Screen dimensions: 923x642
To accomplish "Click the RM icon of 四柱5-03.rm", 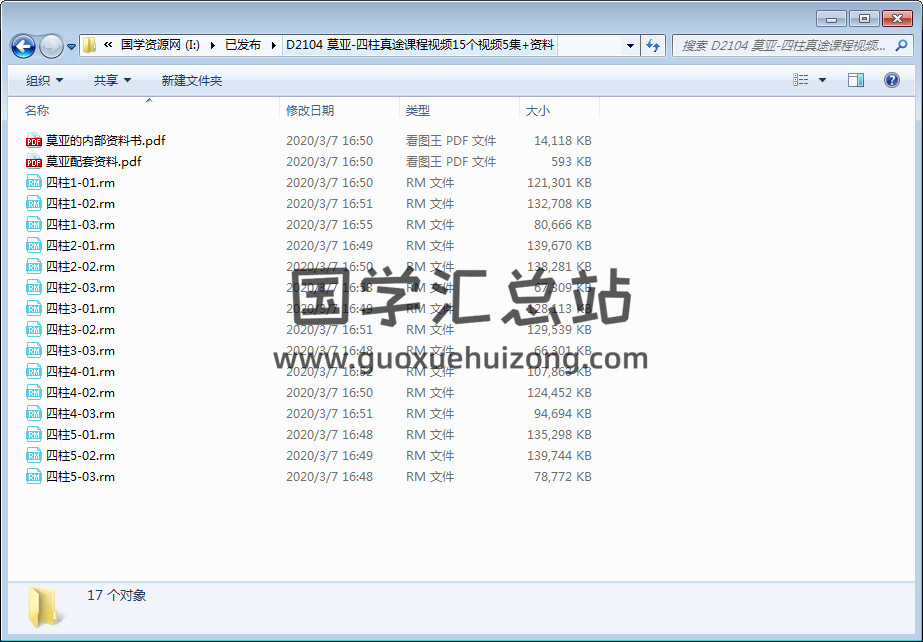I will (x=34, y=477).
